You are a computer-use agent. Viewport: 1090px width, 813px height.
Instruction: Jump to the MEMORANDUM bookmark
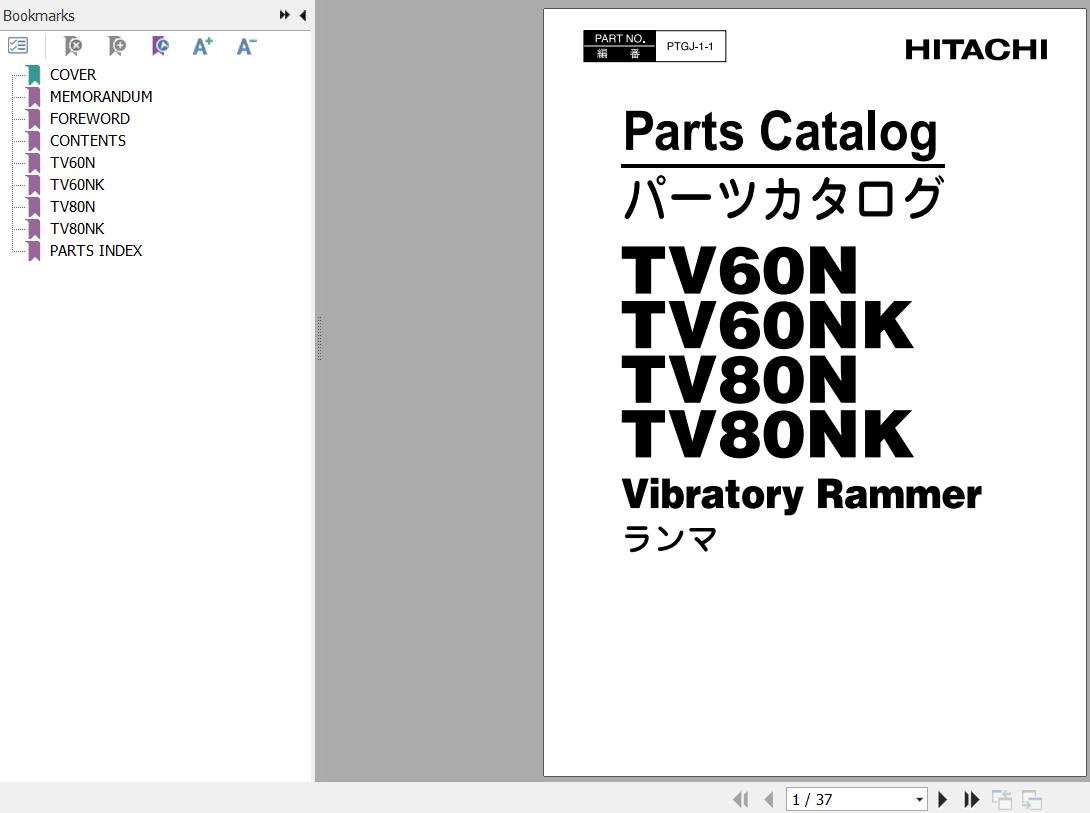click(101, 97)
